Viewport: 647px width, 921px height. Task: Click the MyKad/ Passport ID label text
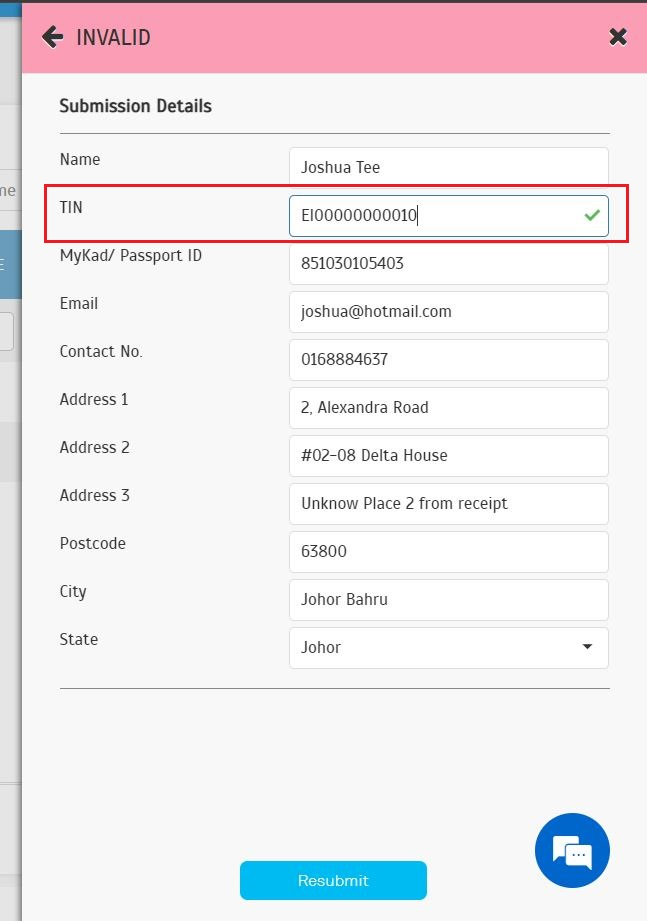click(130, 256)
